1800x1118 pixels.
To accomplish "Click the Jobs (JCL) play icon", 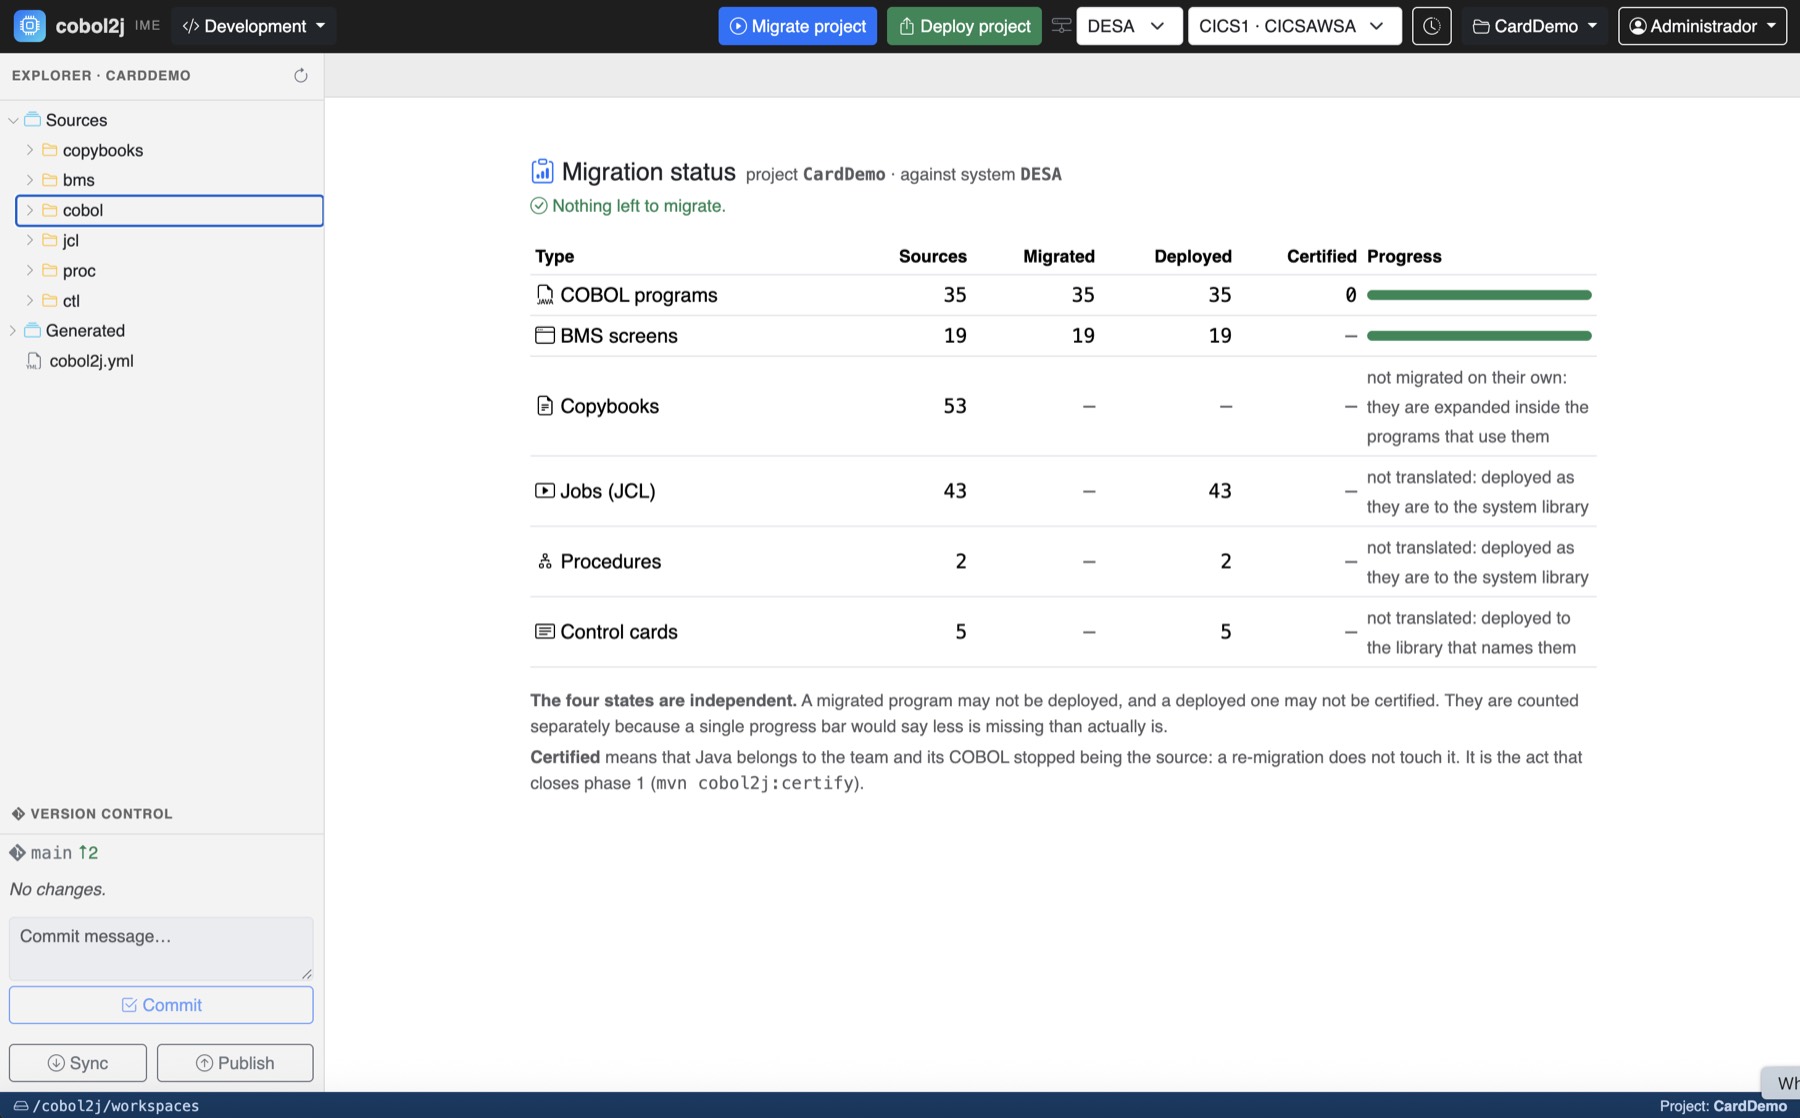I will pyautogui.click(x=545, y=491).
